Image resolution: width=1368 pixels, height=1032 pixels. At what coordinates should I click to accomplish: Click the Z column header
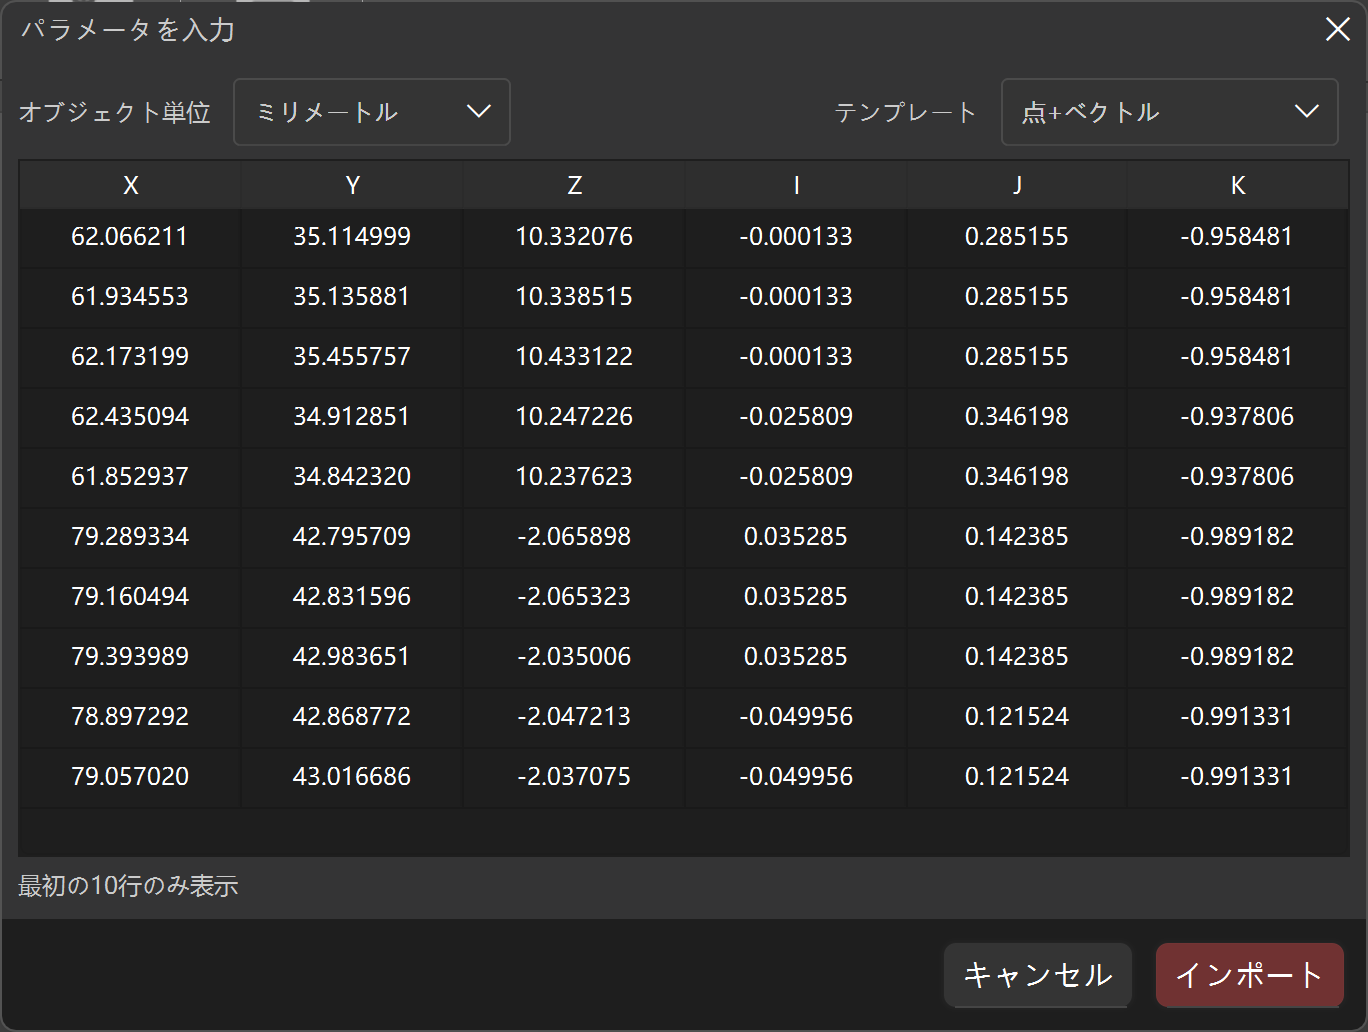(x=574, y=185)
